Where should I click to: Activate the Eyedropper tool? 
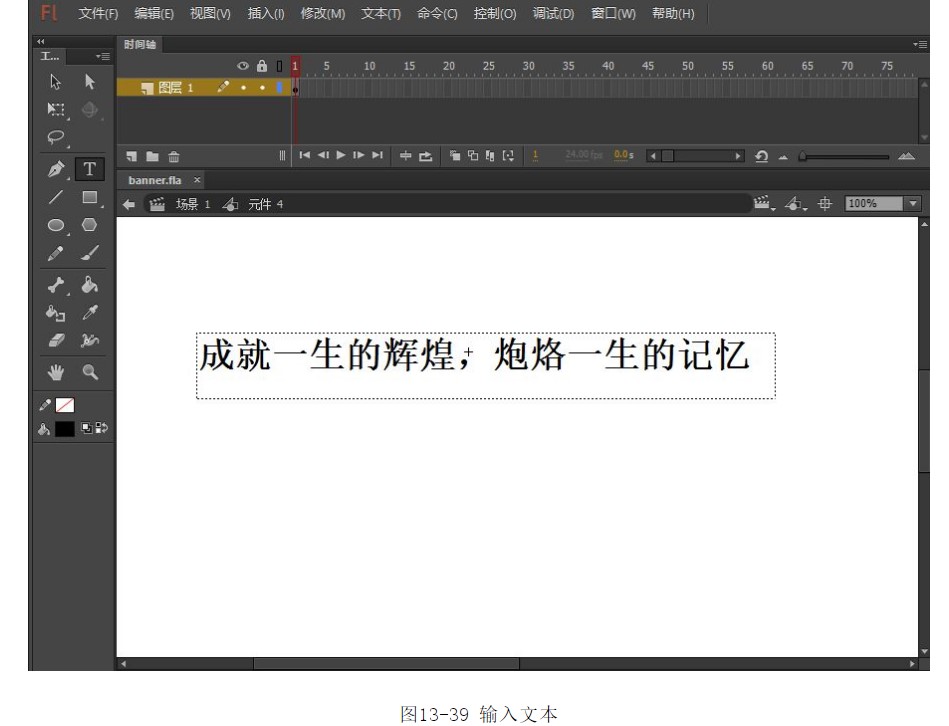click(x=89, y=313)
